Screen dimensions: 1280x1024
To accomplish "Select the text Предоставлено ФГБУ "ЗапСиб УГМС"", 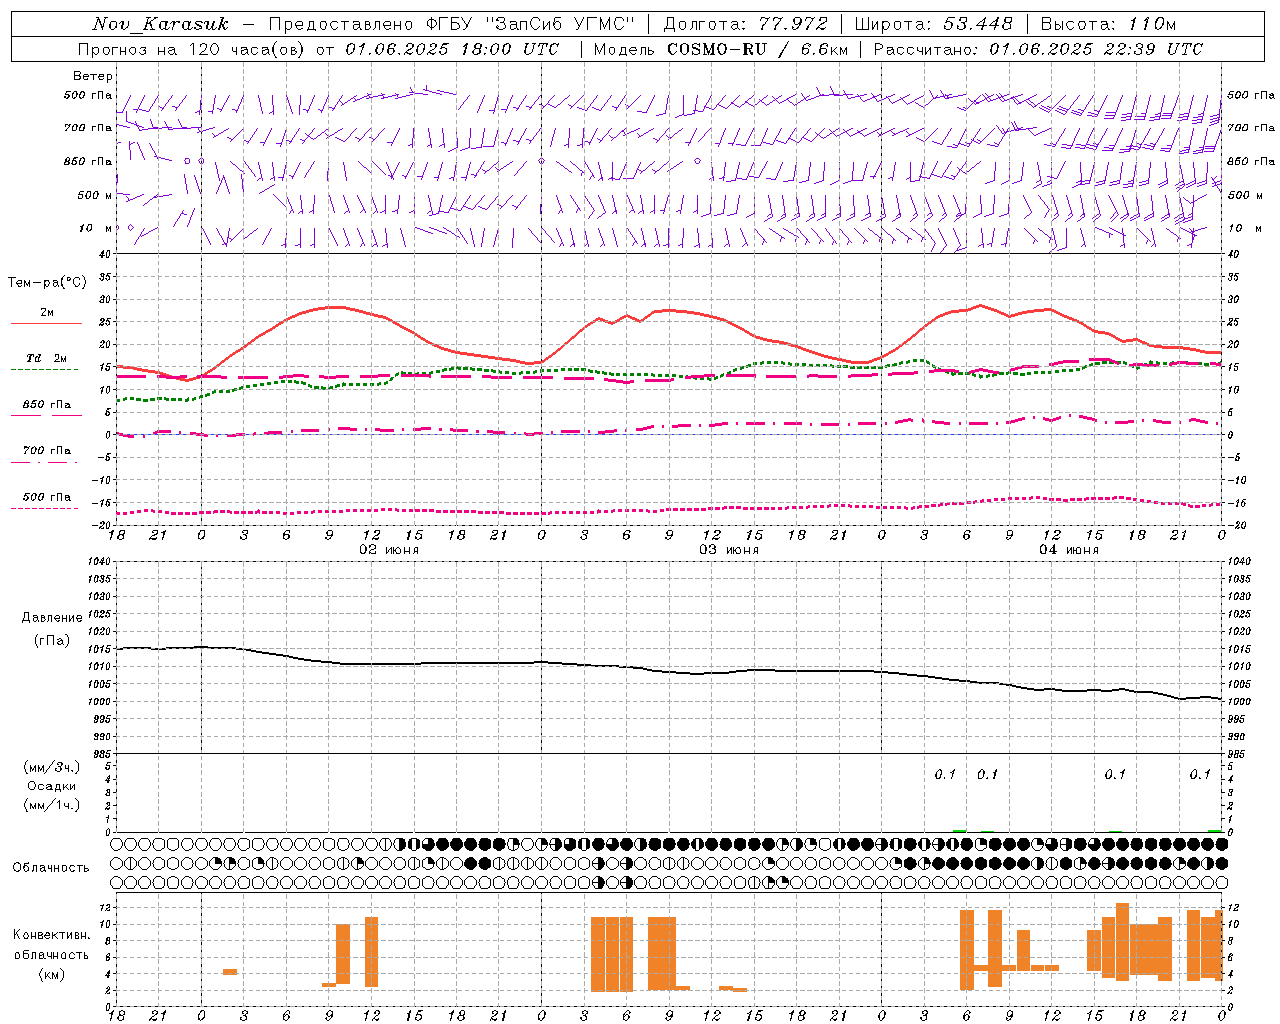I will pyautogui.click(x=452, y=24).
